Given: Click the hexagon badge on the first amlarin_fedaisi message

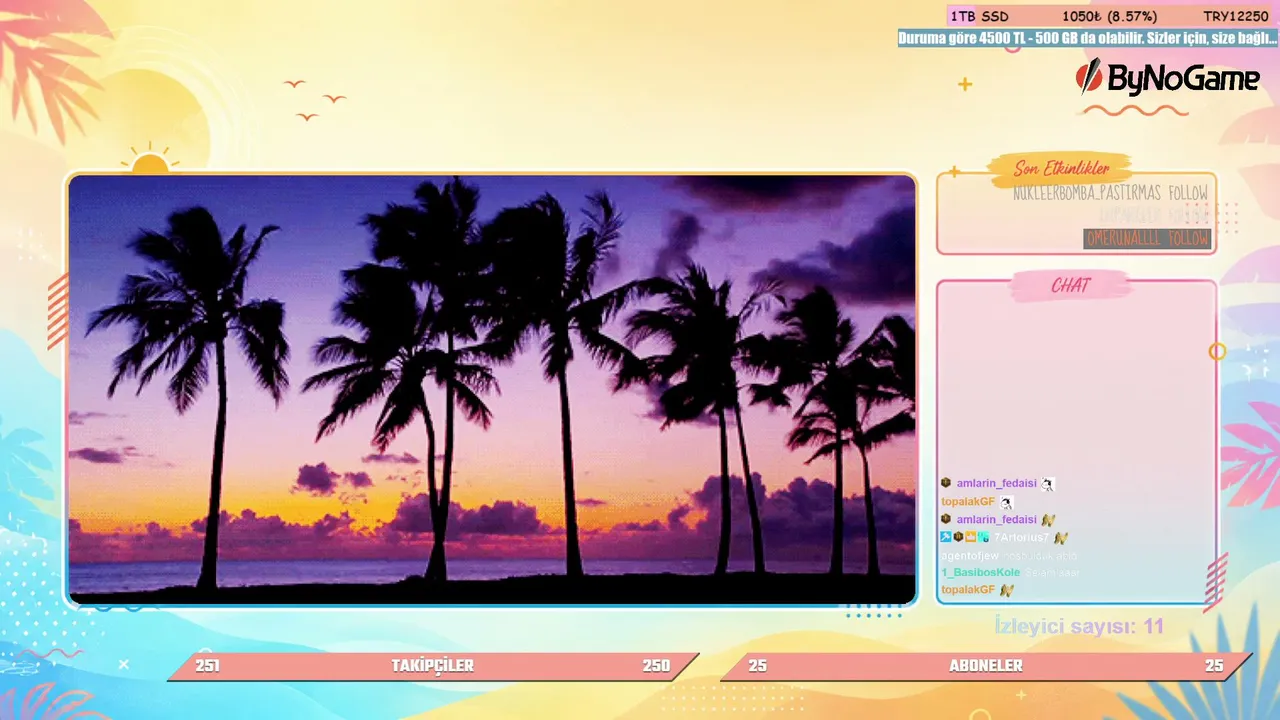Looking at the screenshot, I should coord(946,483).
